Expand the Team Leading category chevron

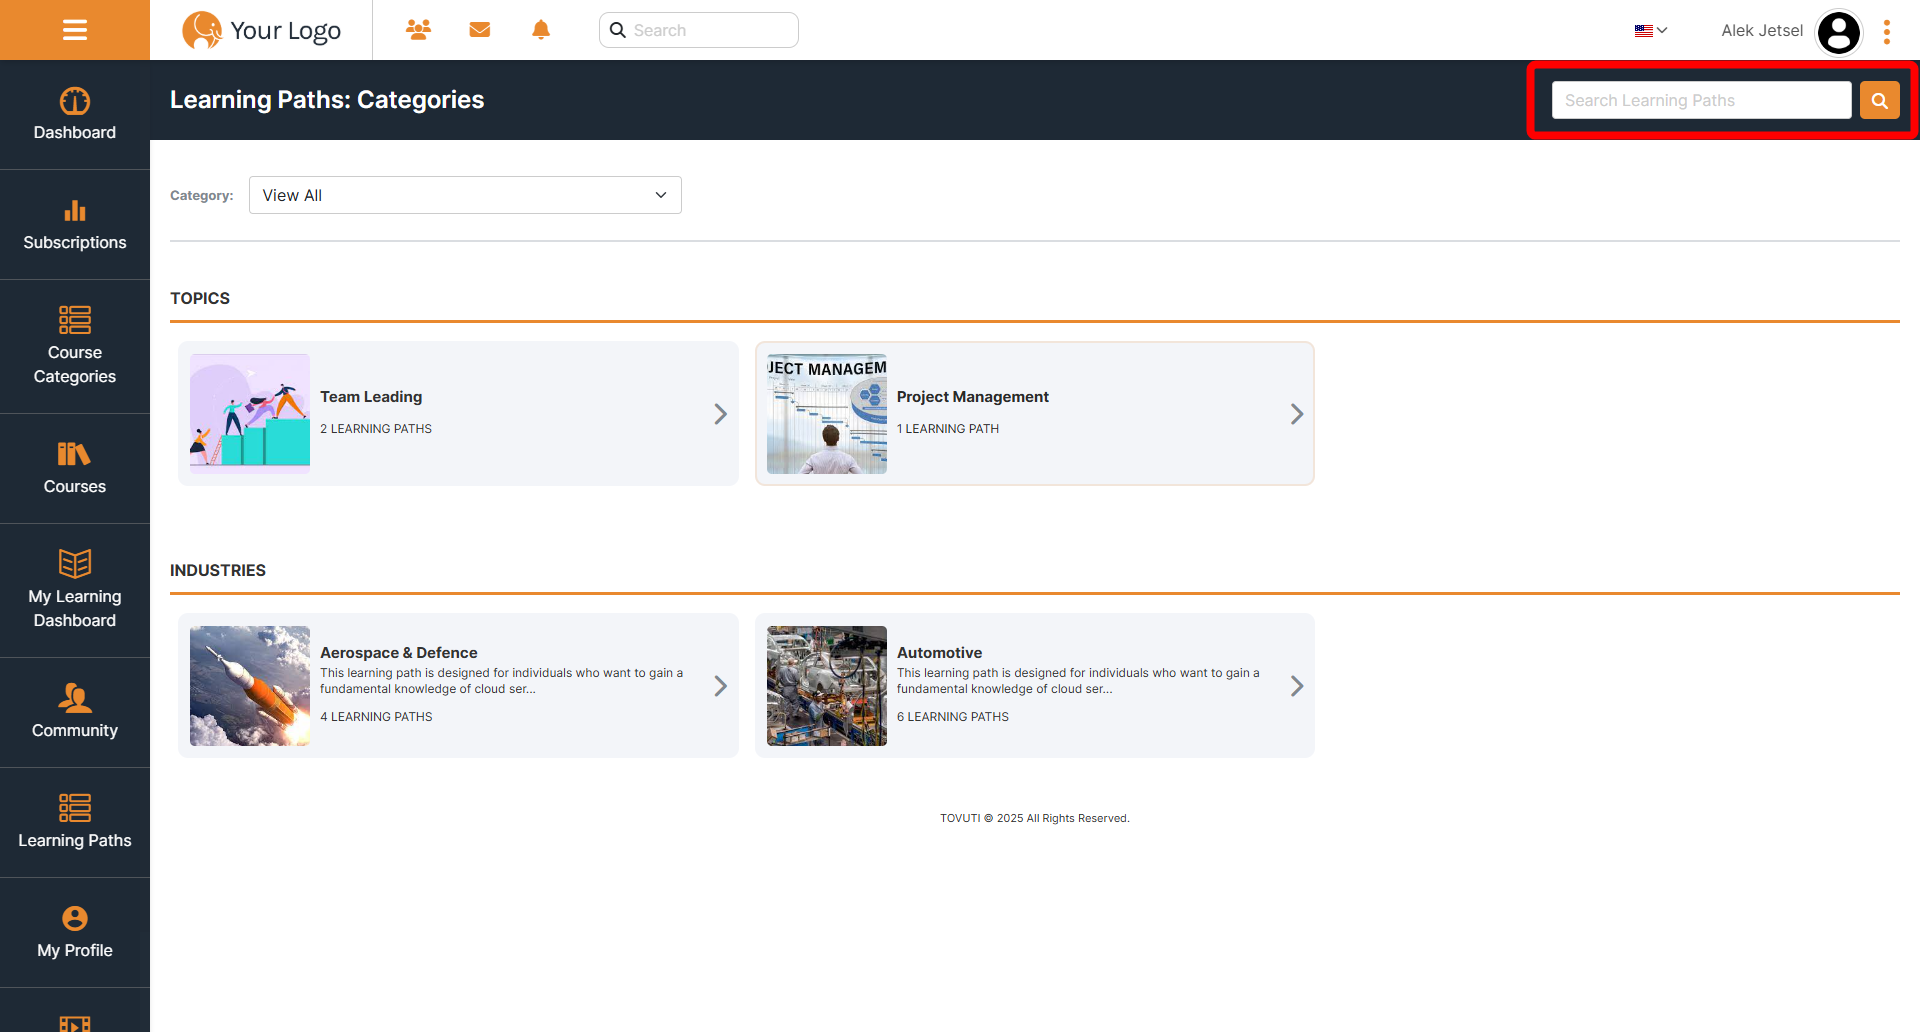click(720, 414)
